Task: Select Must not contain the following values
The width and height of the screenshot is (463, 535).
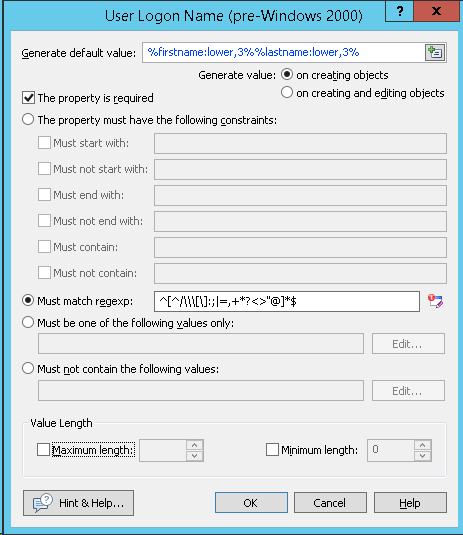Action: click(x=28, y=368)
